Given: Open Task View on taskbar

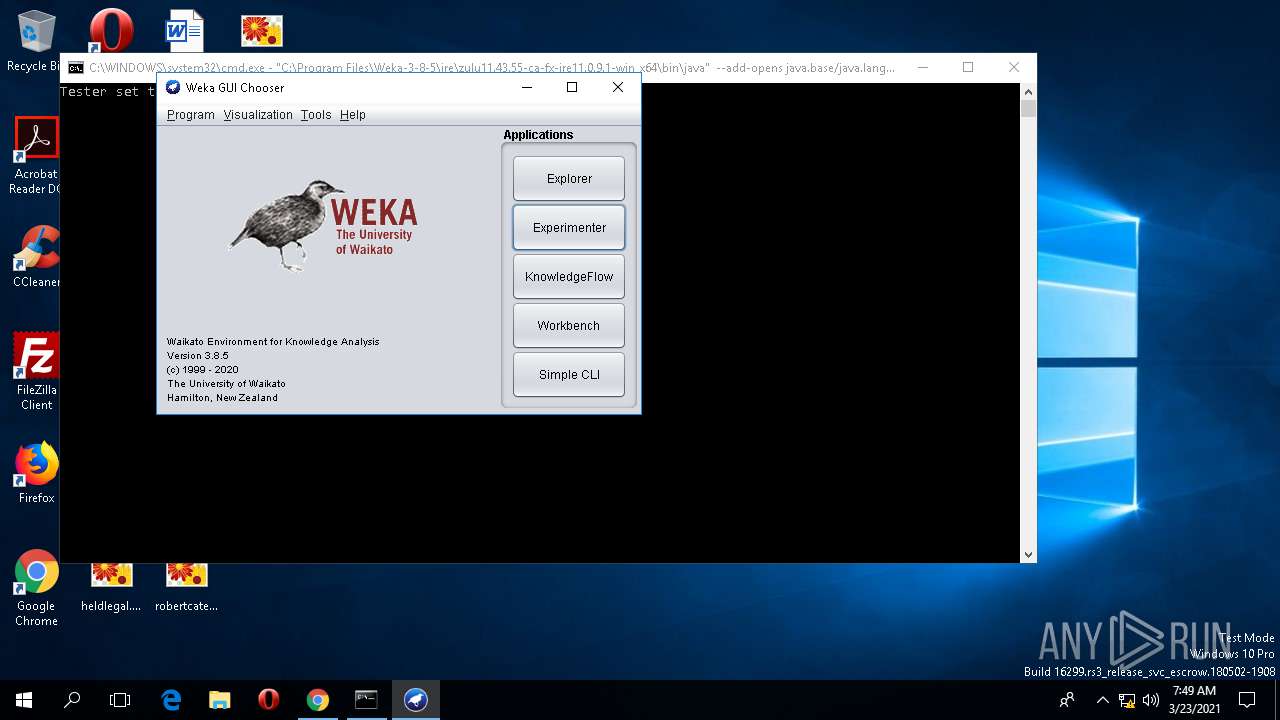Looking at the screenshot, I should (120, 700).
